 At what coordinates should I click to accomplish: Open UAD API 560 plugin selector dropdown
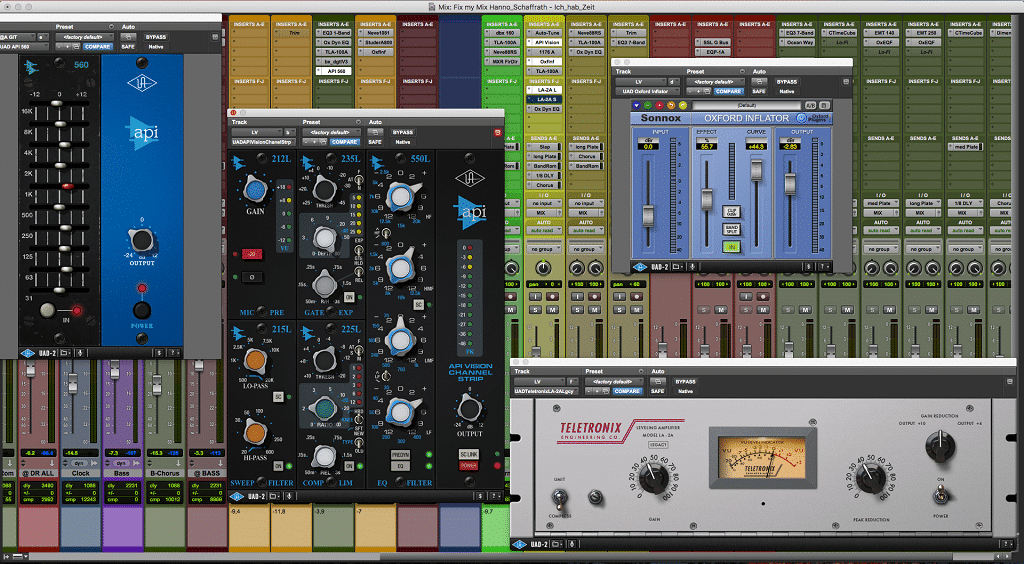point(24,46)
